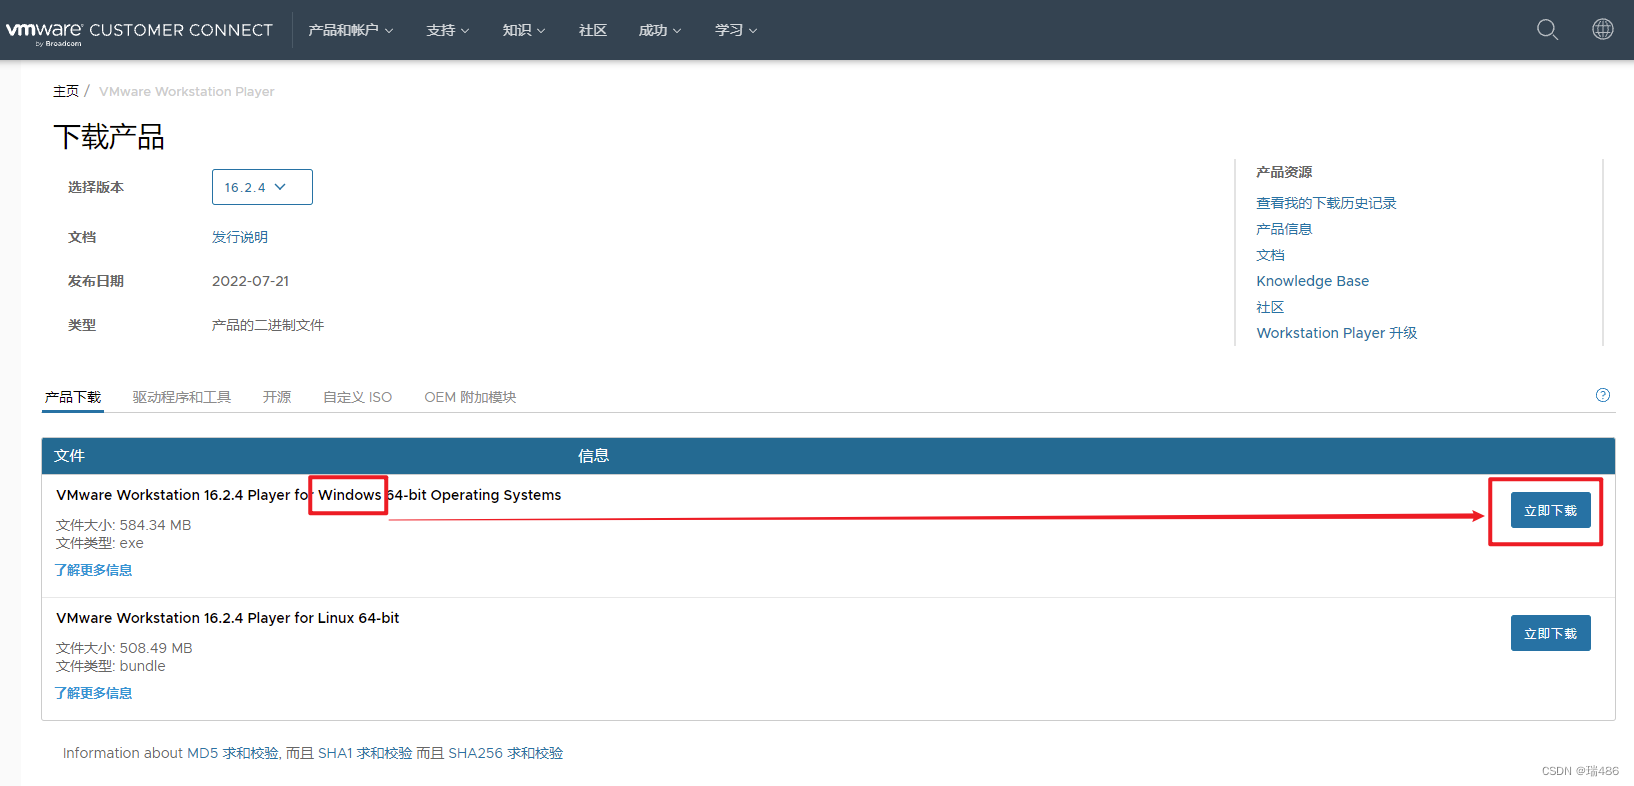Click release date 2022-07-21
The height and width of the screenshot is (786, 1634).
(x=250, y=281)
